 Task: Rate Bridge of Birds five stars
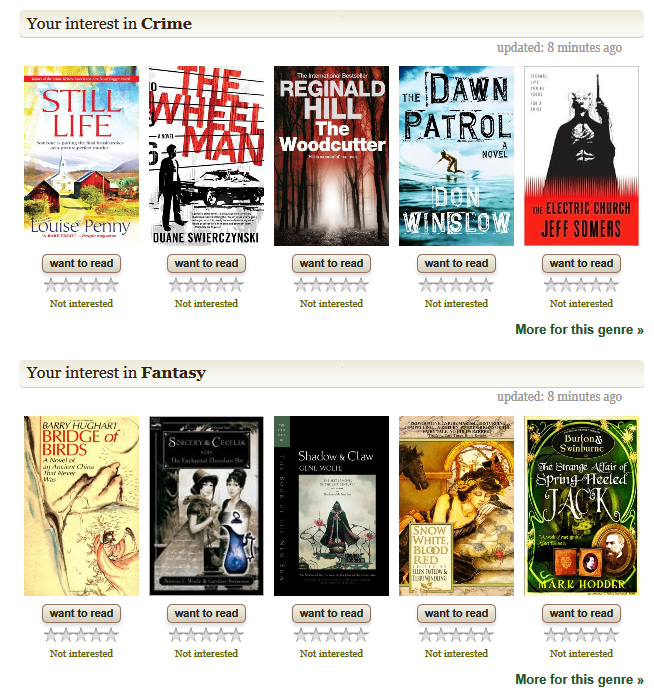point(111,635)
